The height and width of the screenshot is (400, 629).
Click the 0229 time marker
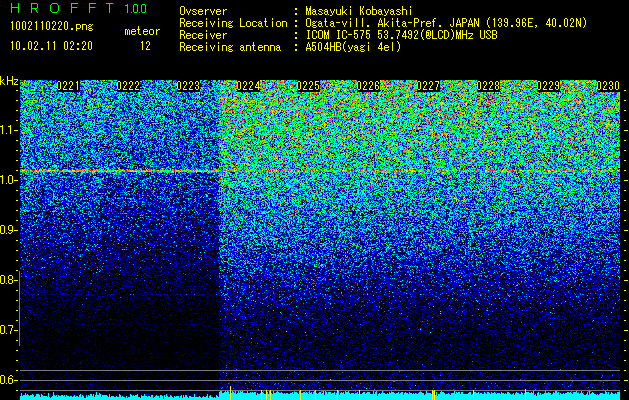[548, 86]
